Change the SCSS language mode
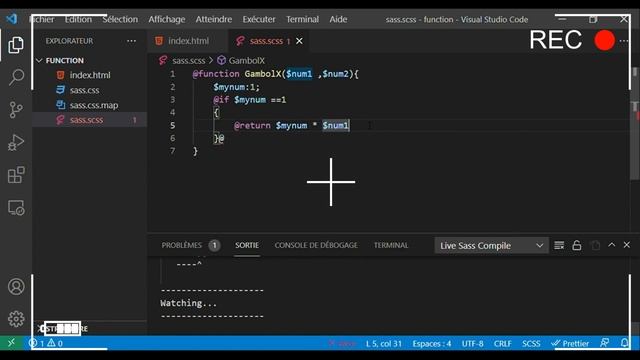This screenshot has width=640, height=360. 531,343
